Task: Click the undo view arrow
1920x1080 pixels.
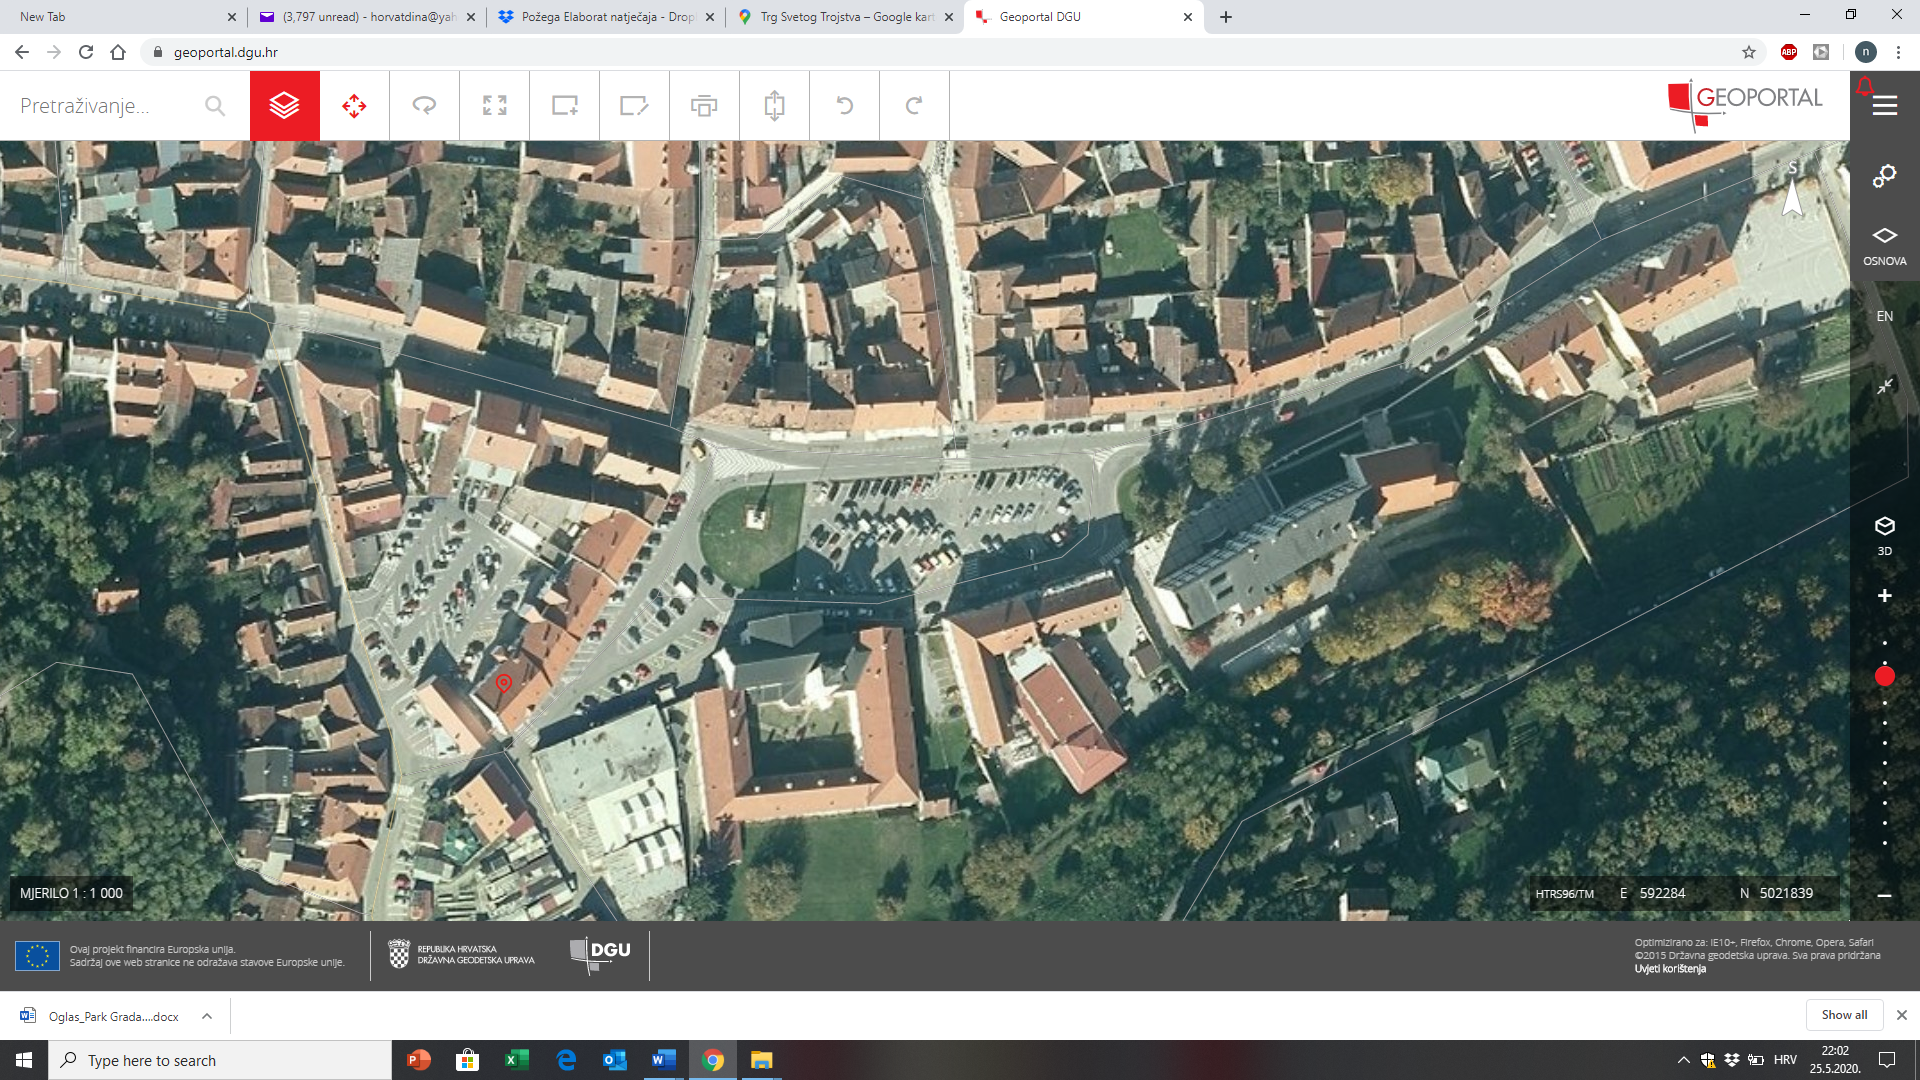Action: (x=844, y=105)
